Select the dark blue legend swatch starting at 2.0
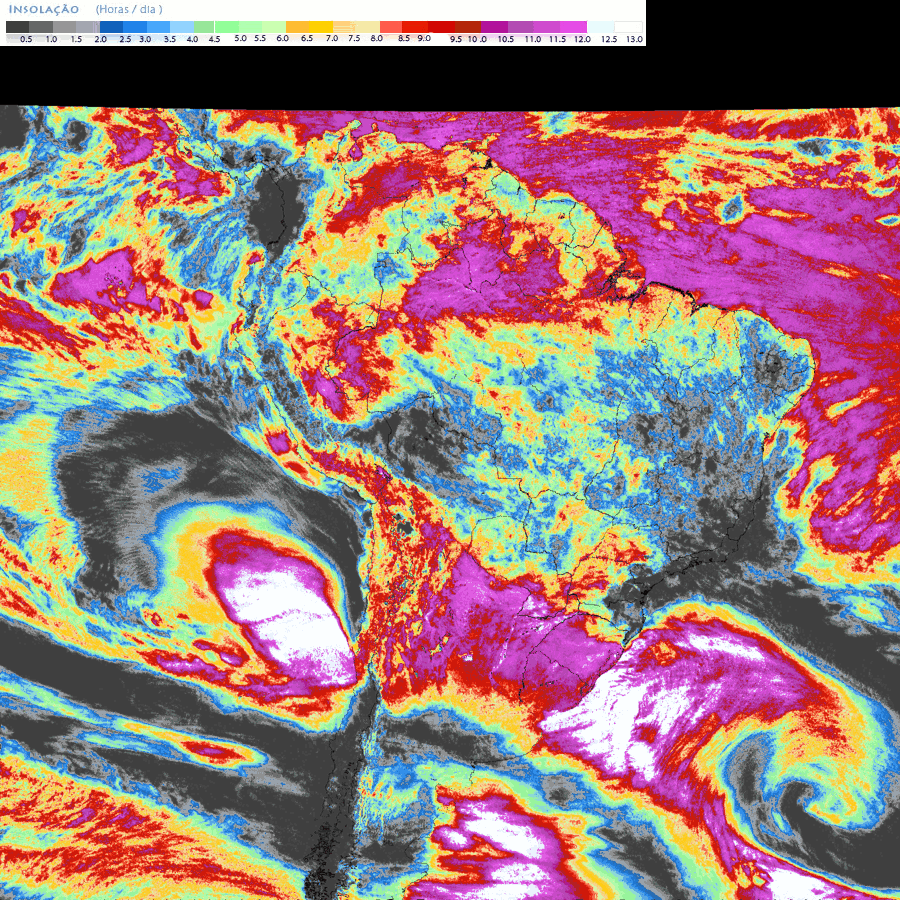900x900 pixels. pyautogui.click(x=111, y=27)
